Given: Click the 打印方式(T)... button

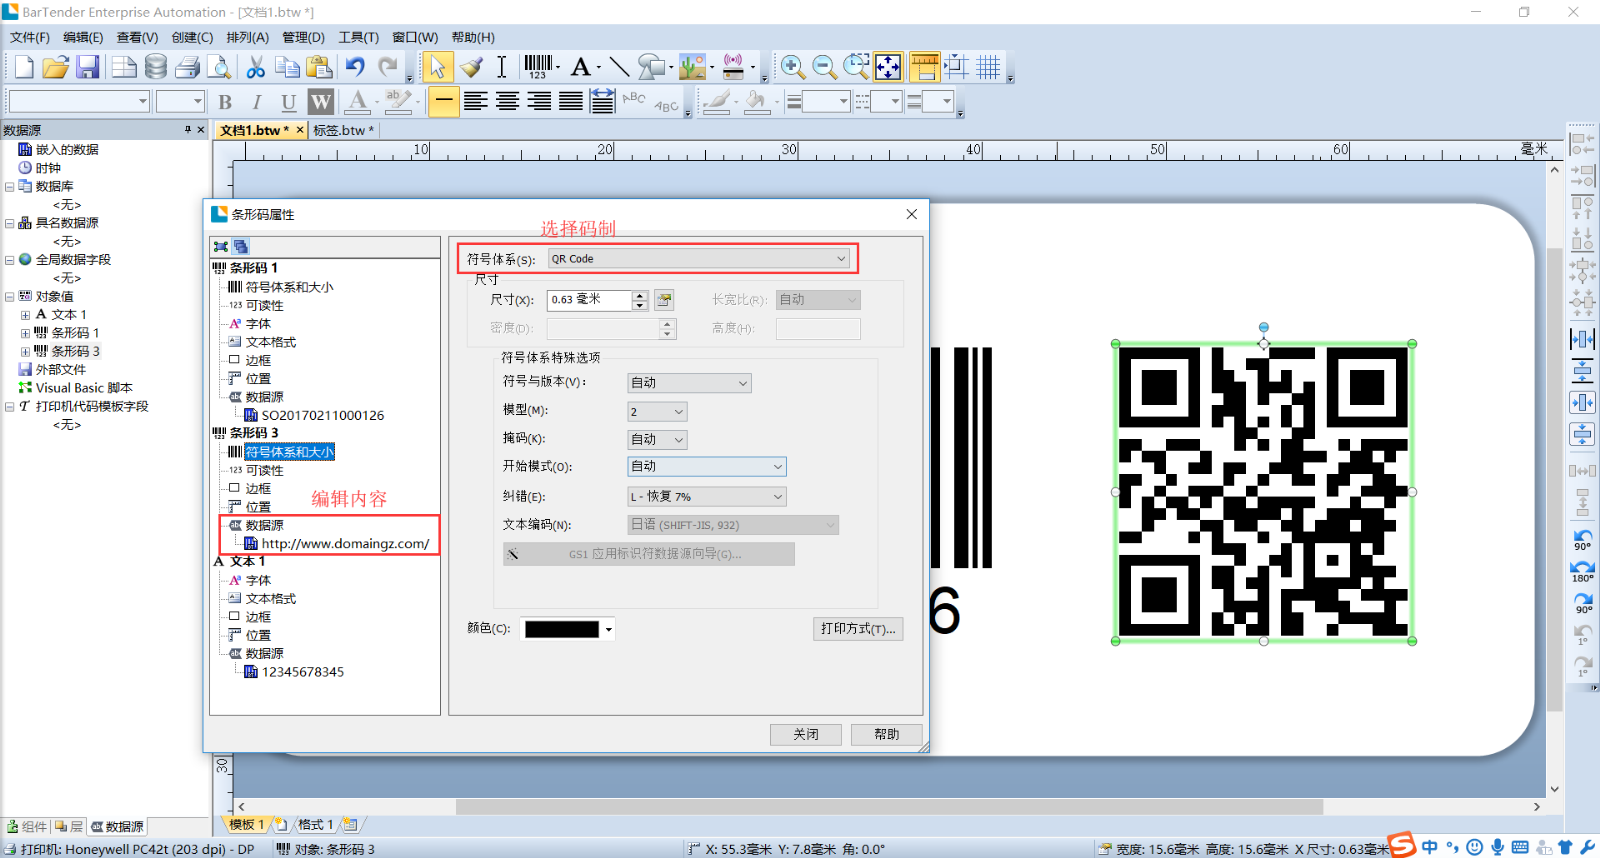Looking at the screenshot, I should pyautogui.click(x=857, y=629).
